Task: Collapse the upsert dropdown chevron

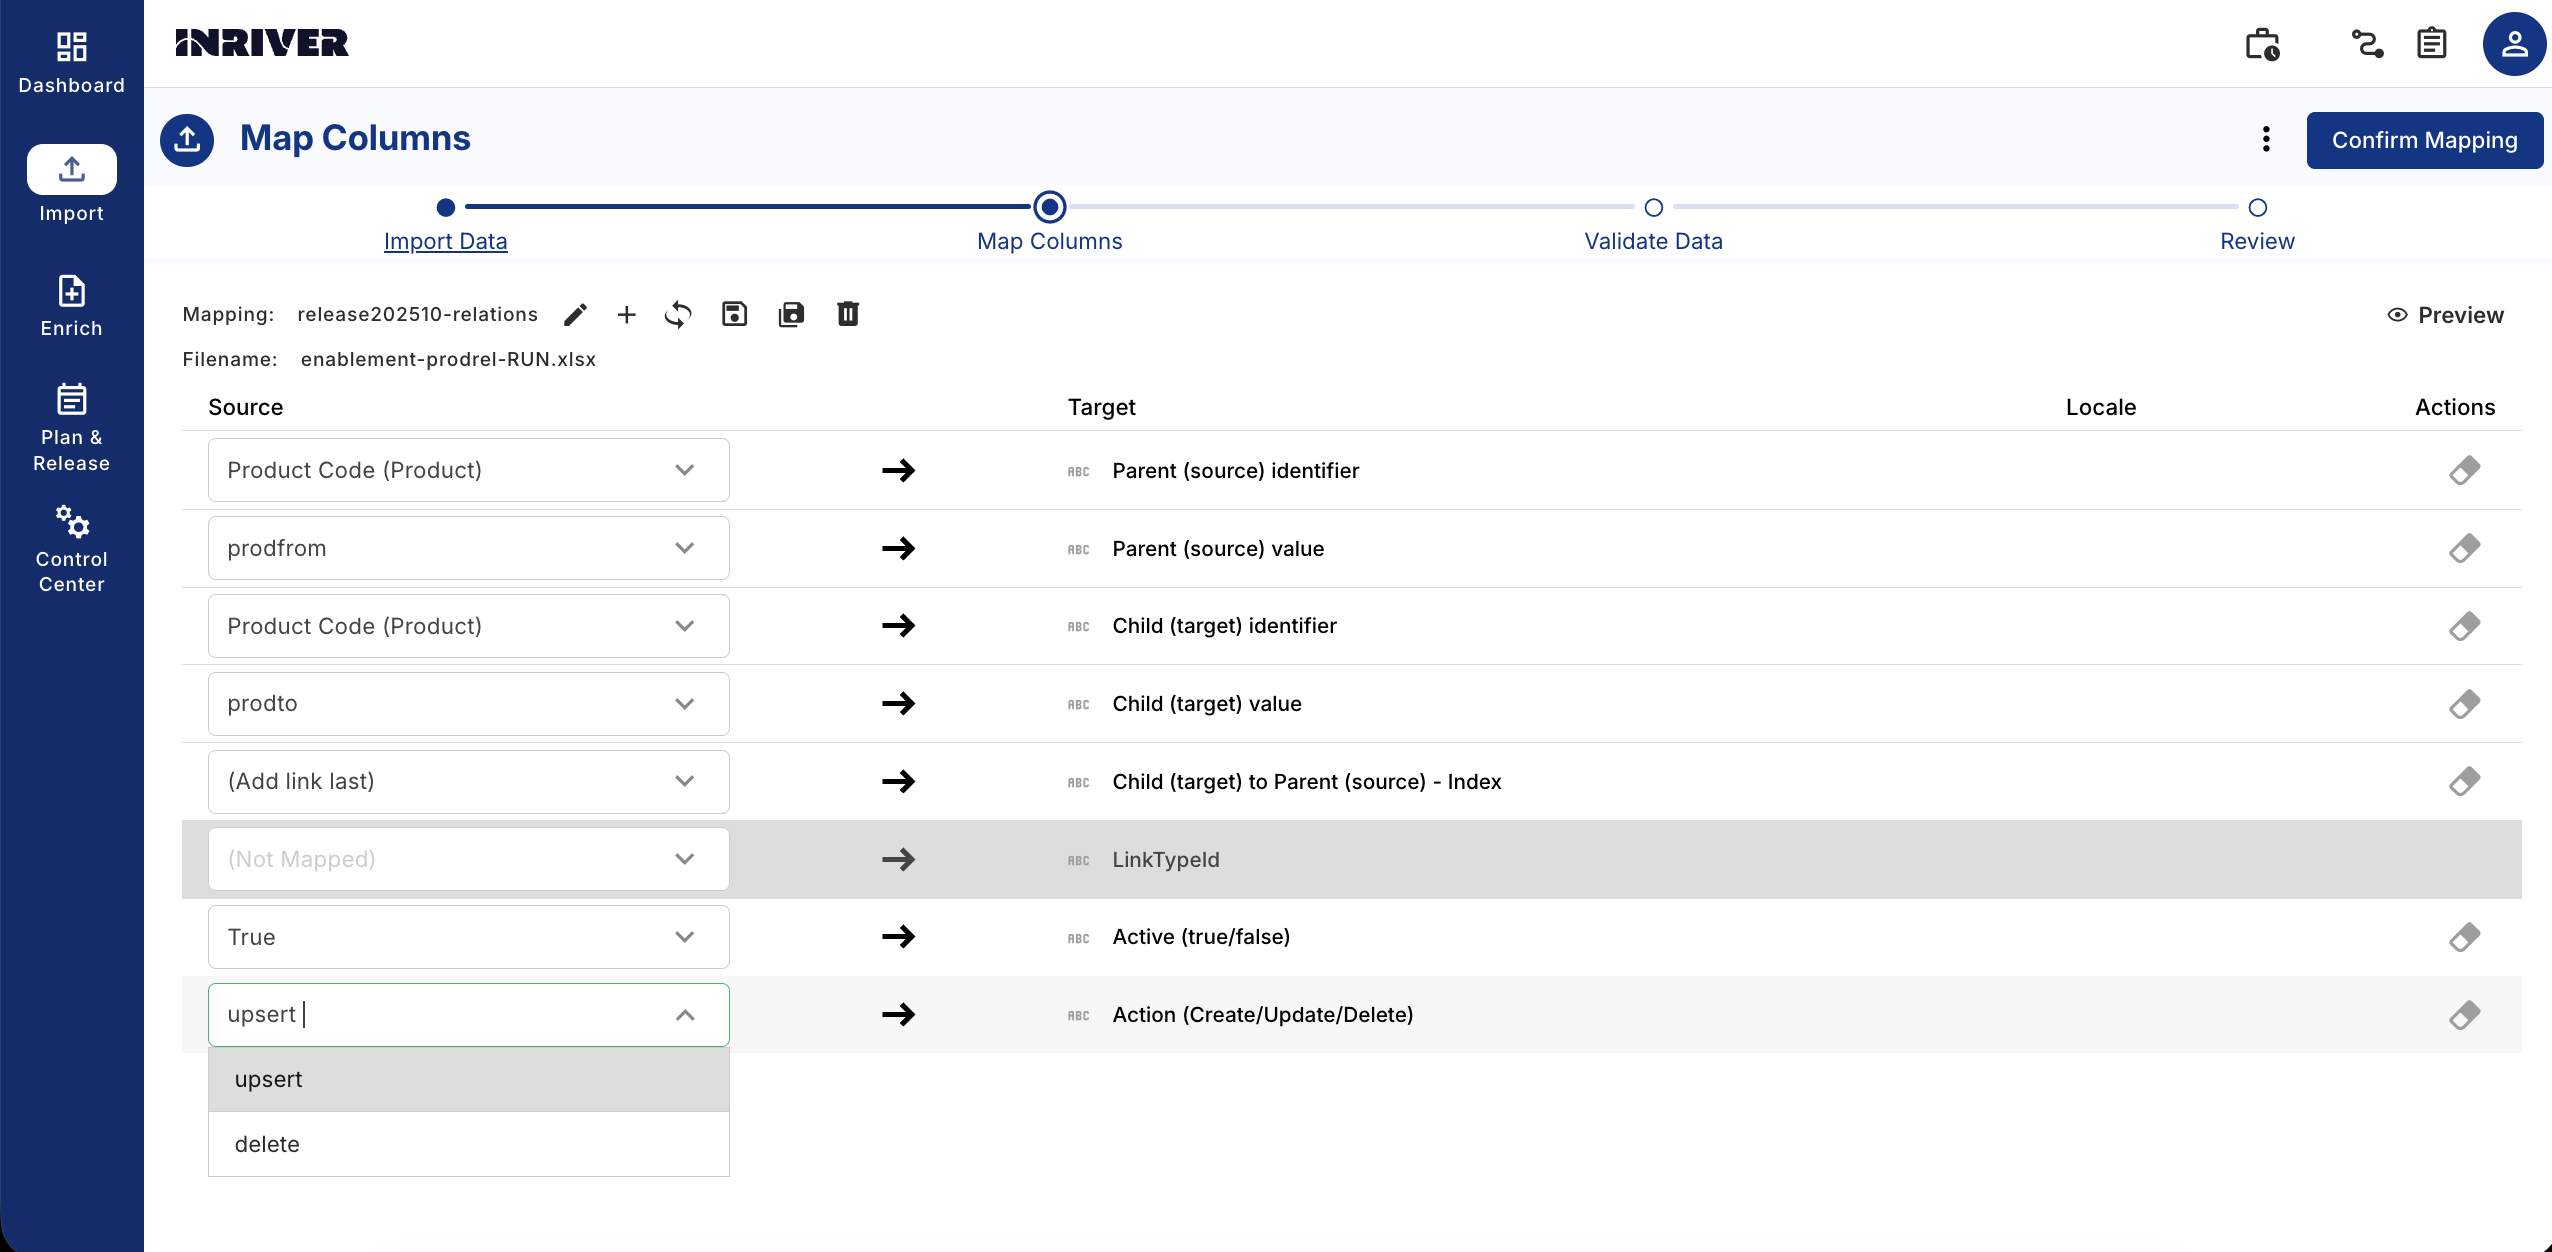Action: tap(685, 1015)
